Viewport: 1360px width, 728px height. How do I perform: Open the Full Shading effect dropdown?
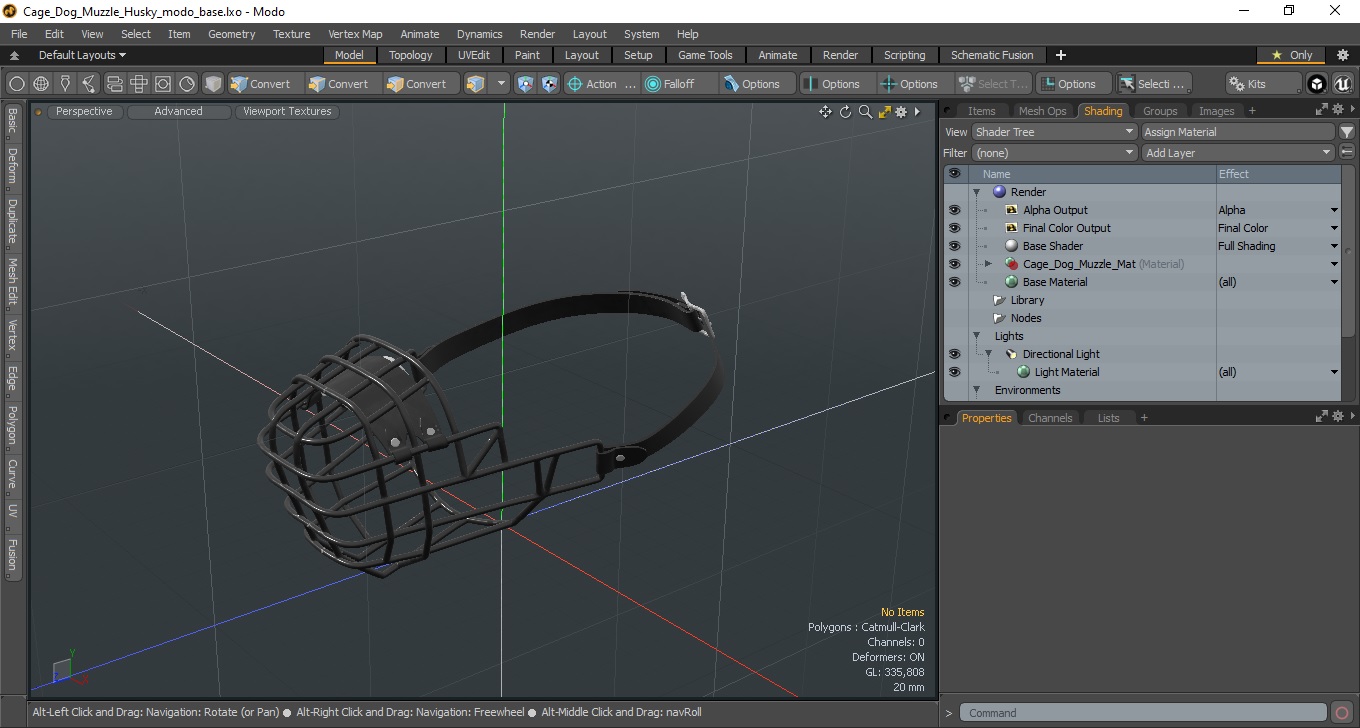click(1334, 246)
